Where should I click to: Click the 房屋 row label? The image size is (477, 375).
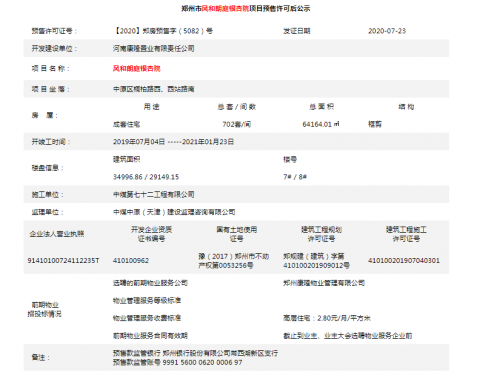45,116
